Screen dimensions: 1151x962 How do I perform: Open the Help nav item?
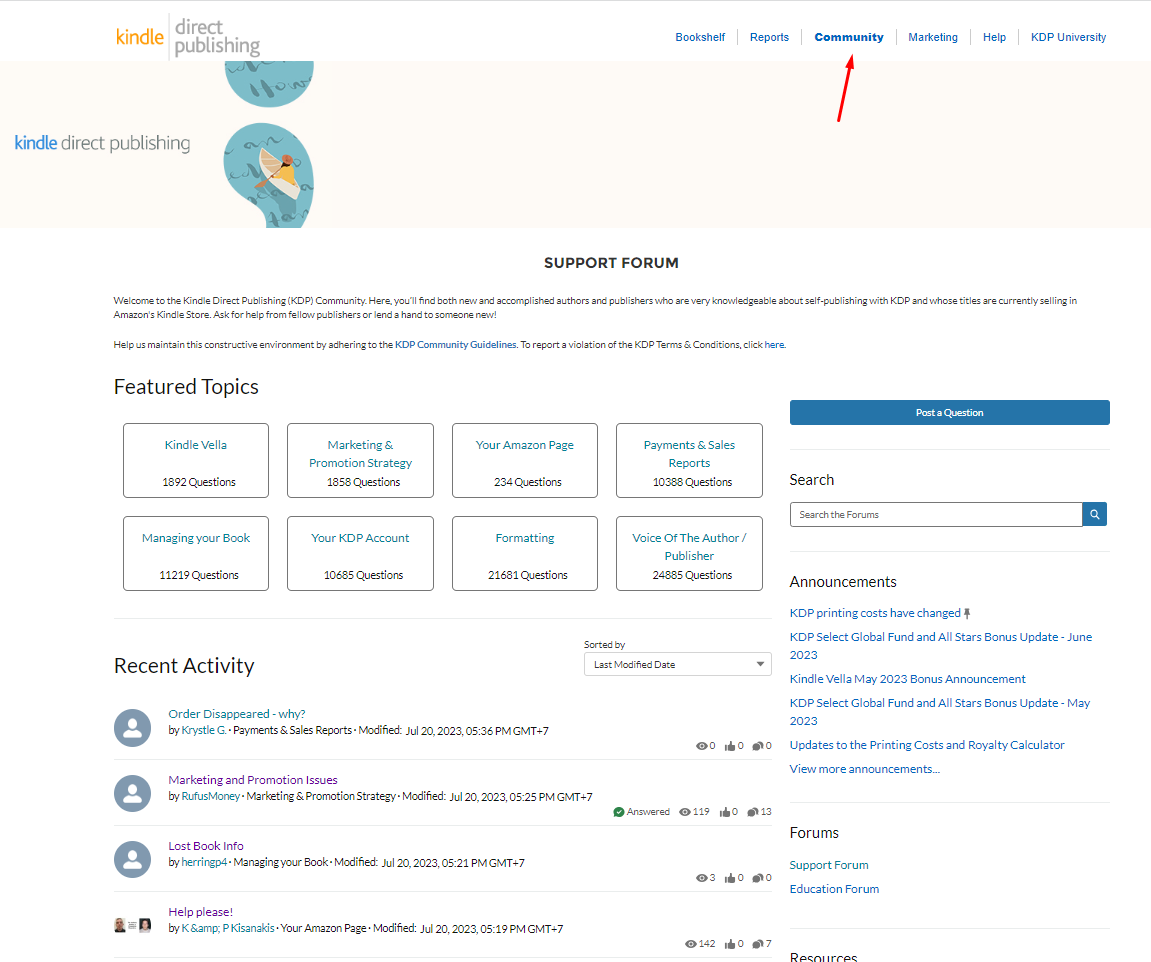(994, 37)
